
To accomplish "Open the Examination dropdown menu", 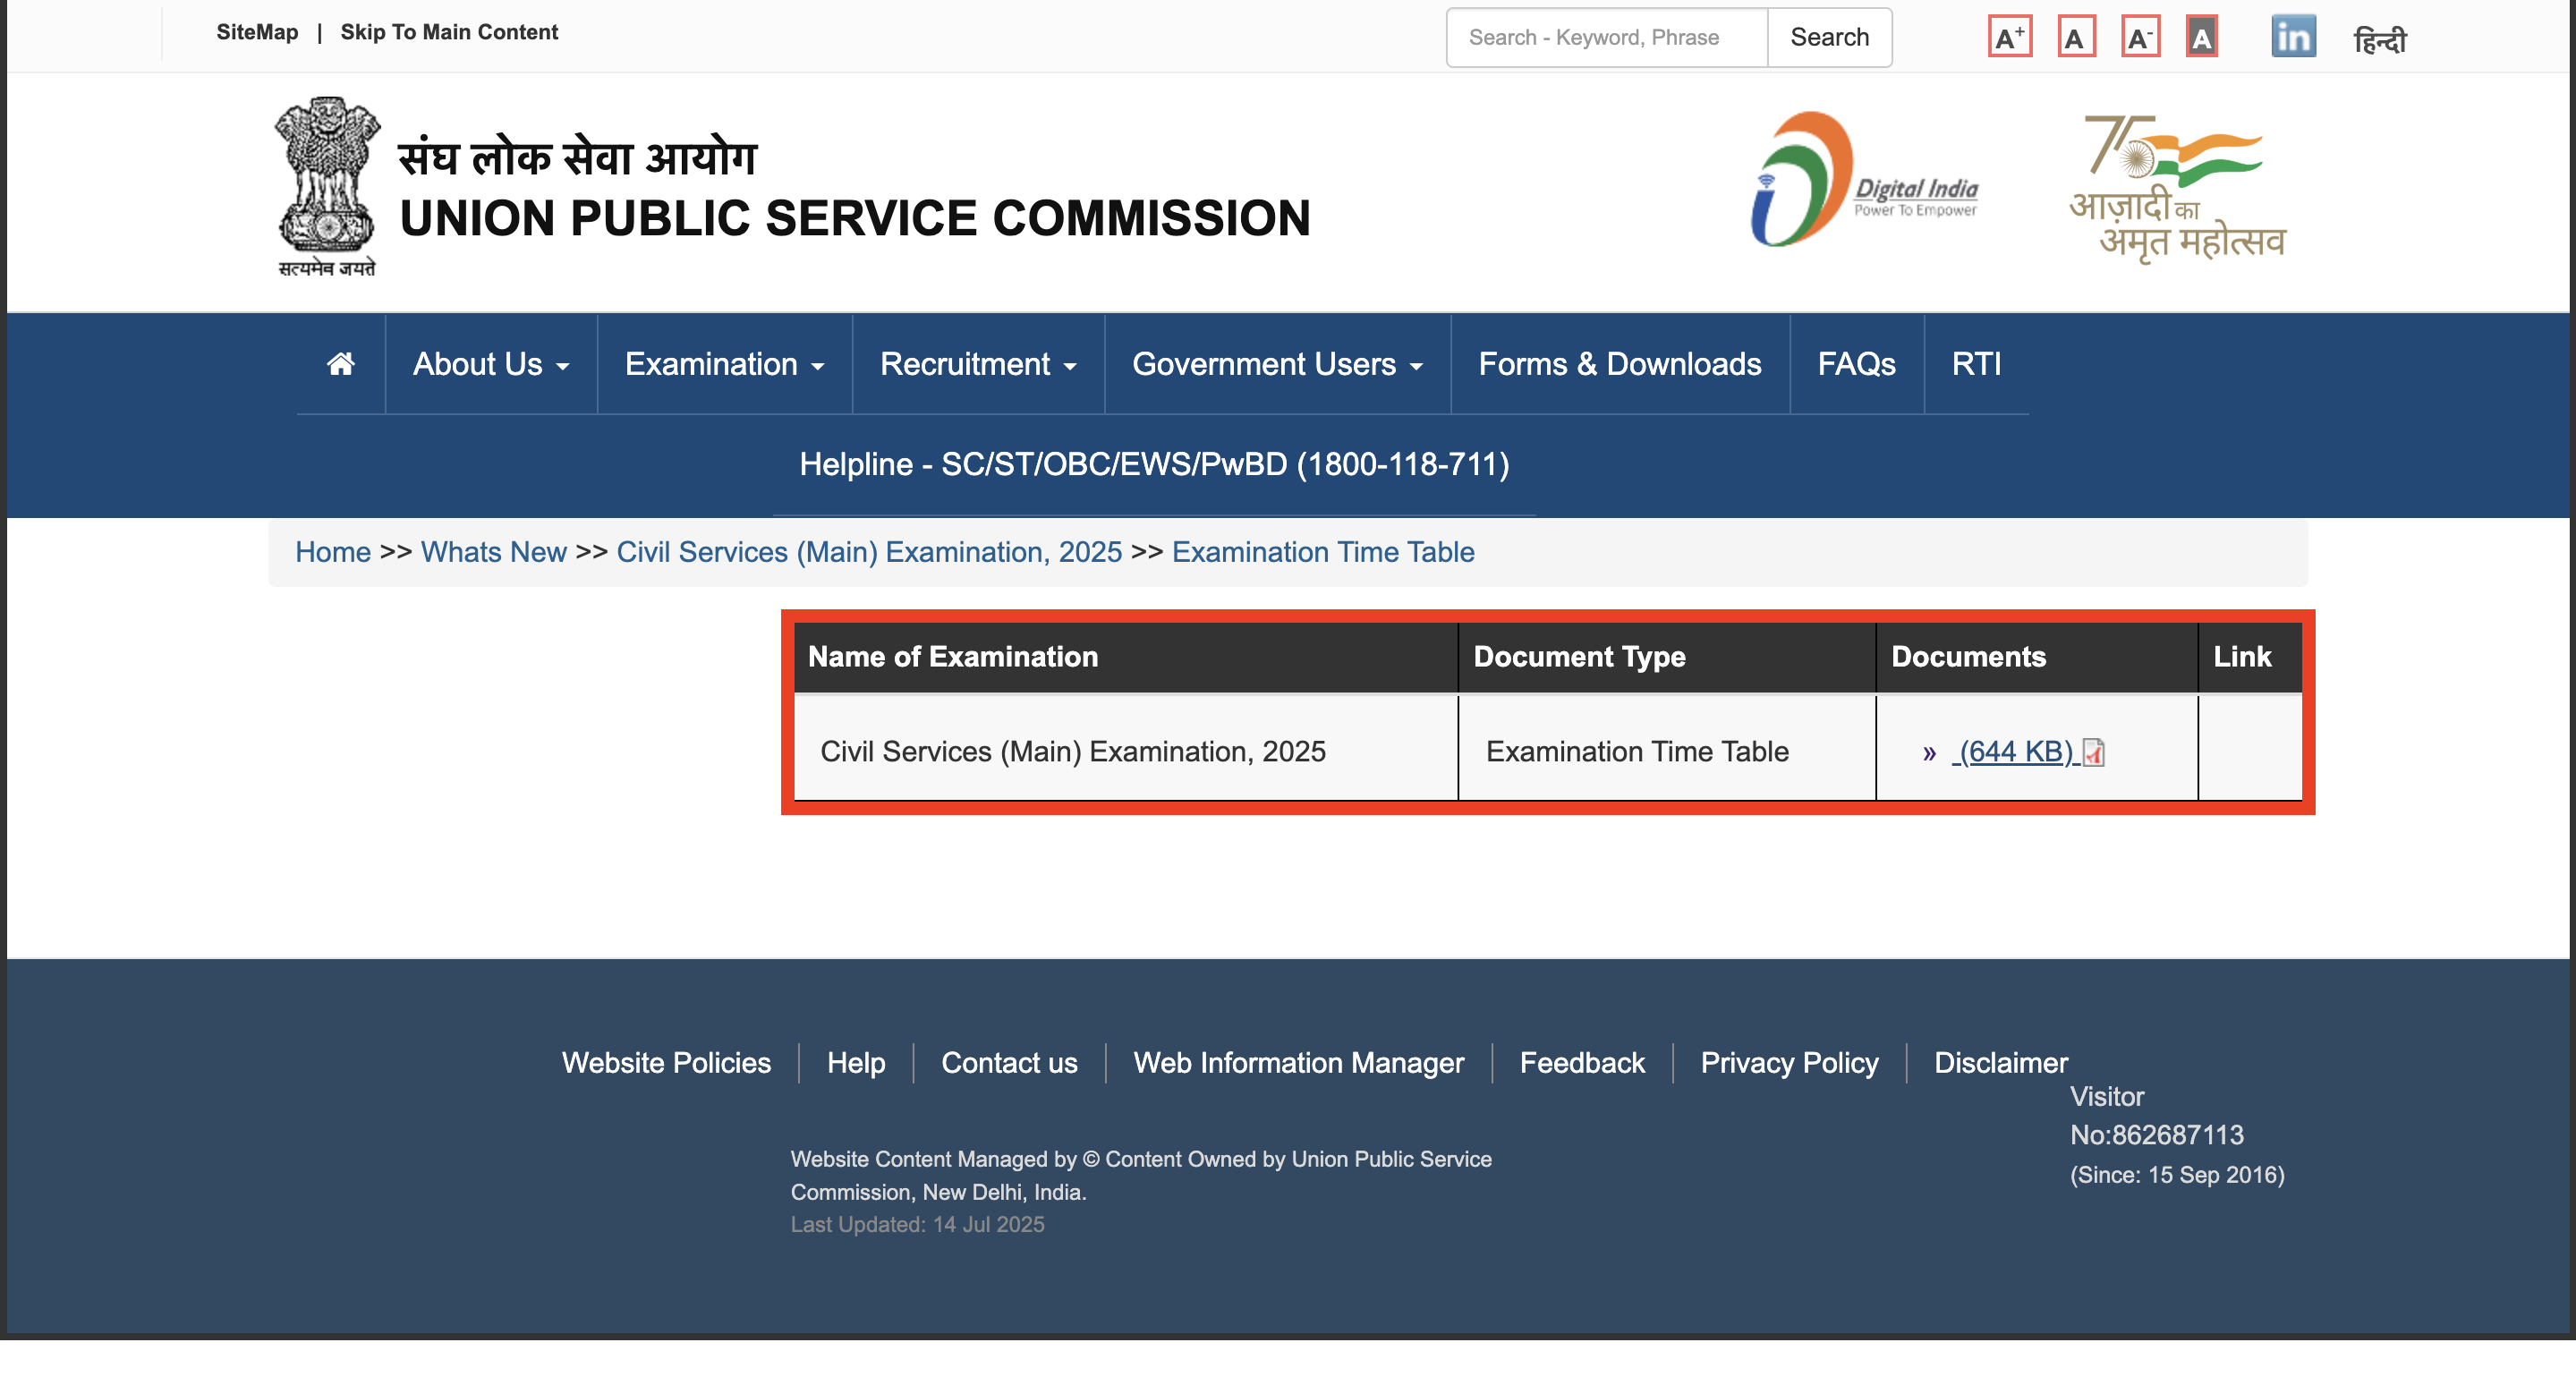I will pos(724,364).
